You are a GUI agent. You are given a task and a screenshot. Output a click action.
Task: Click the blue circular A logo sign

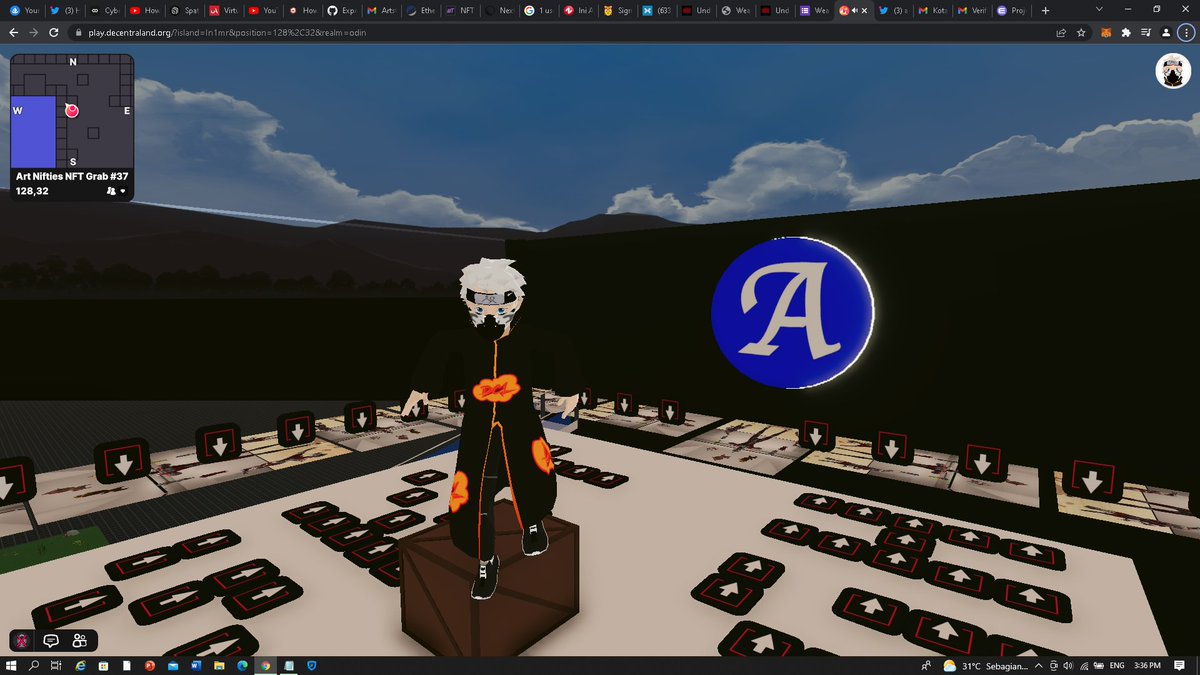coord(792,311)
